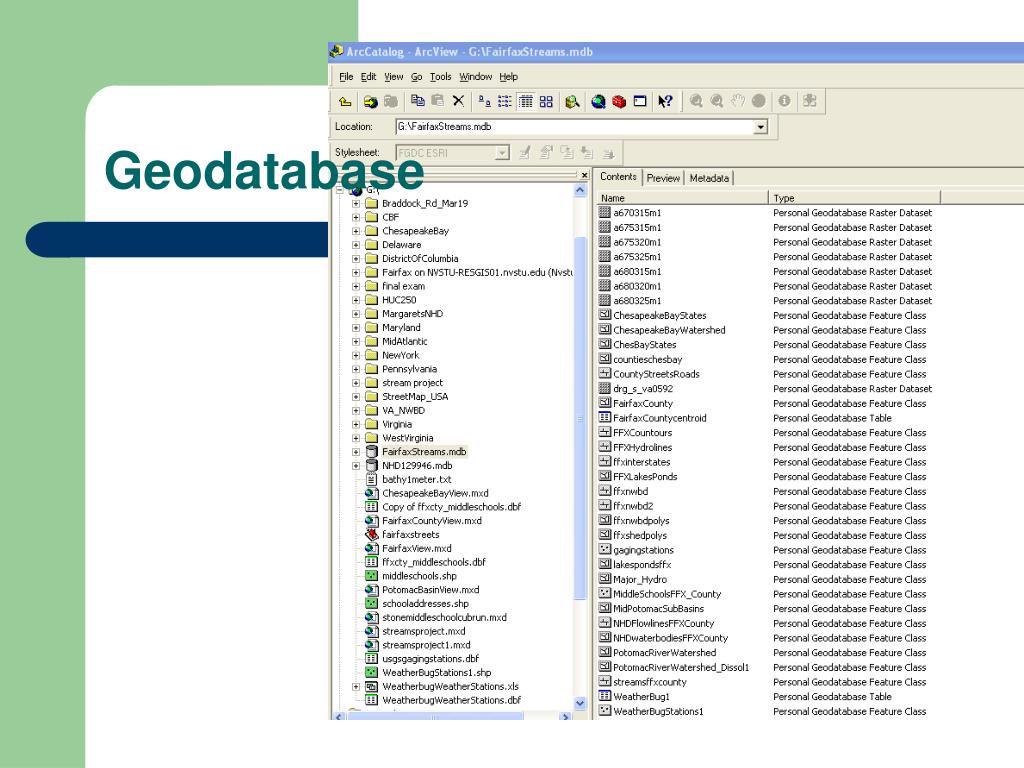
Task: Open the Search tool icon
Action: click(x=572, y=101)
